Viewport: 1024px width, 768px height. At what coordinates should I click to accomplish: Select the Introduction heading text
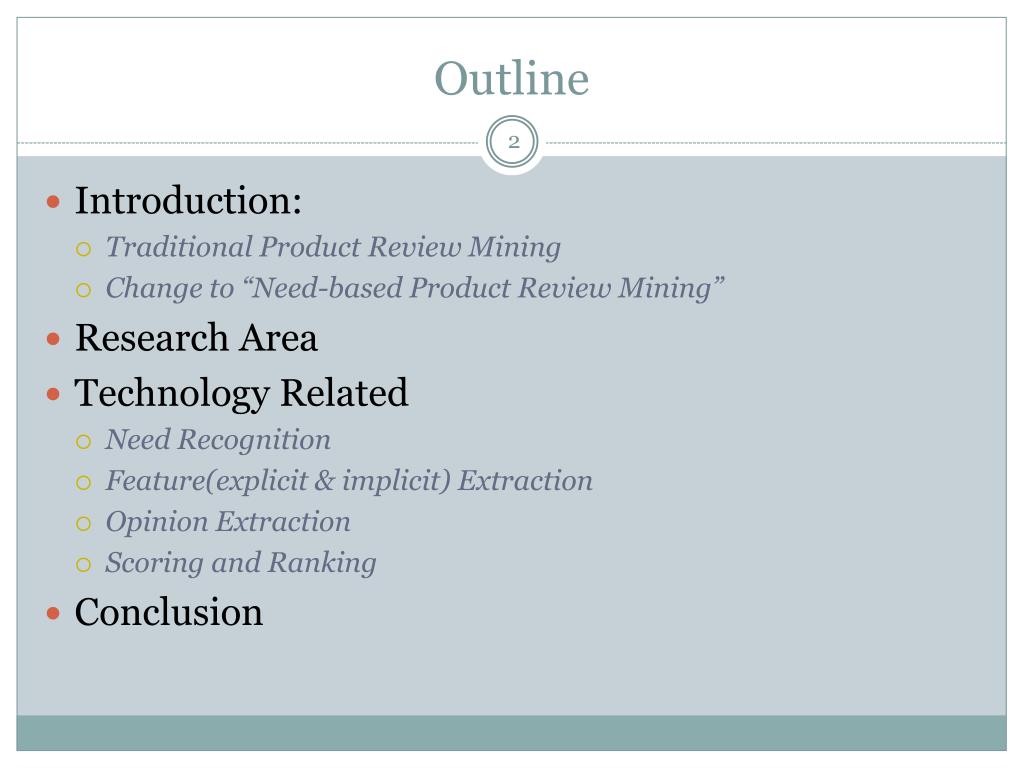pyautogui.click(x=188, y=200)
